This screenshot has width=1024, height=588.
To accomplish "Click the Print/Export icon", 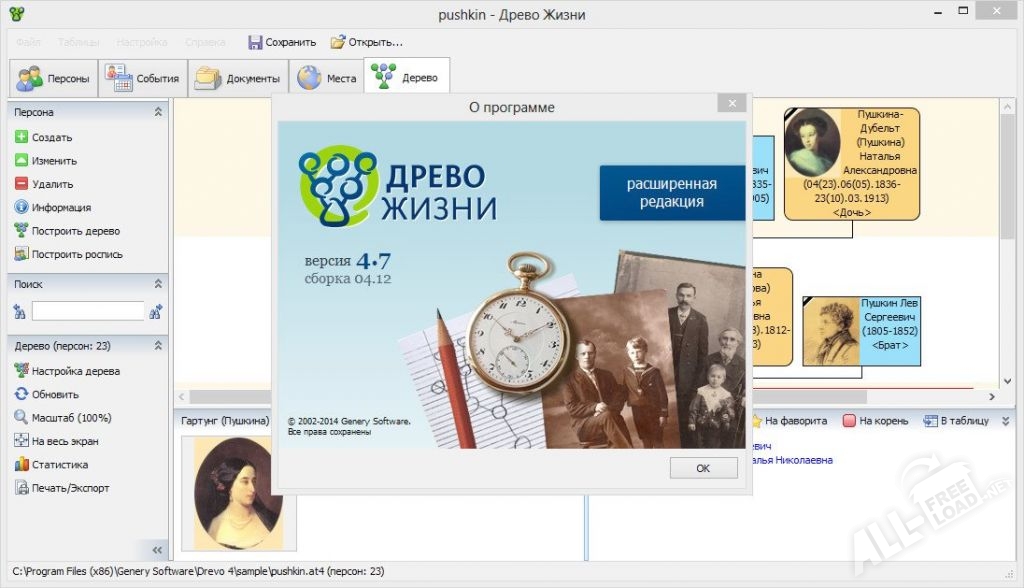I will 21,488.
